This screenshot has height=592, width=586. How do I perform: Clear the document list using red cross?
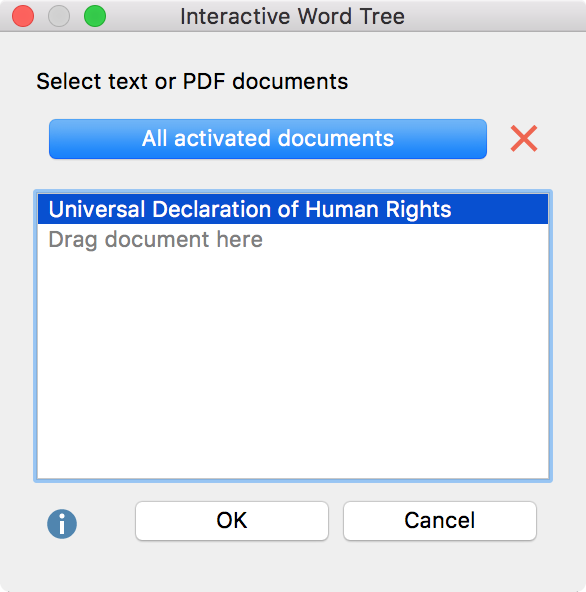[x=524, y=139]
